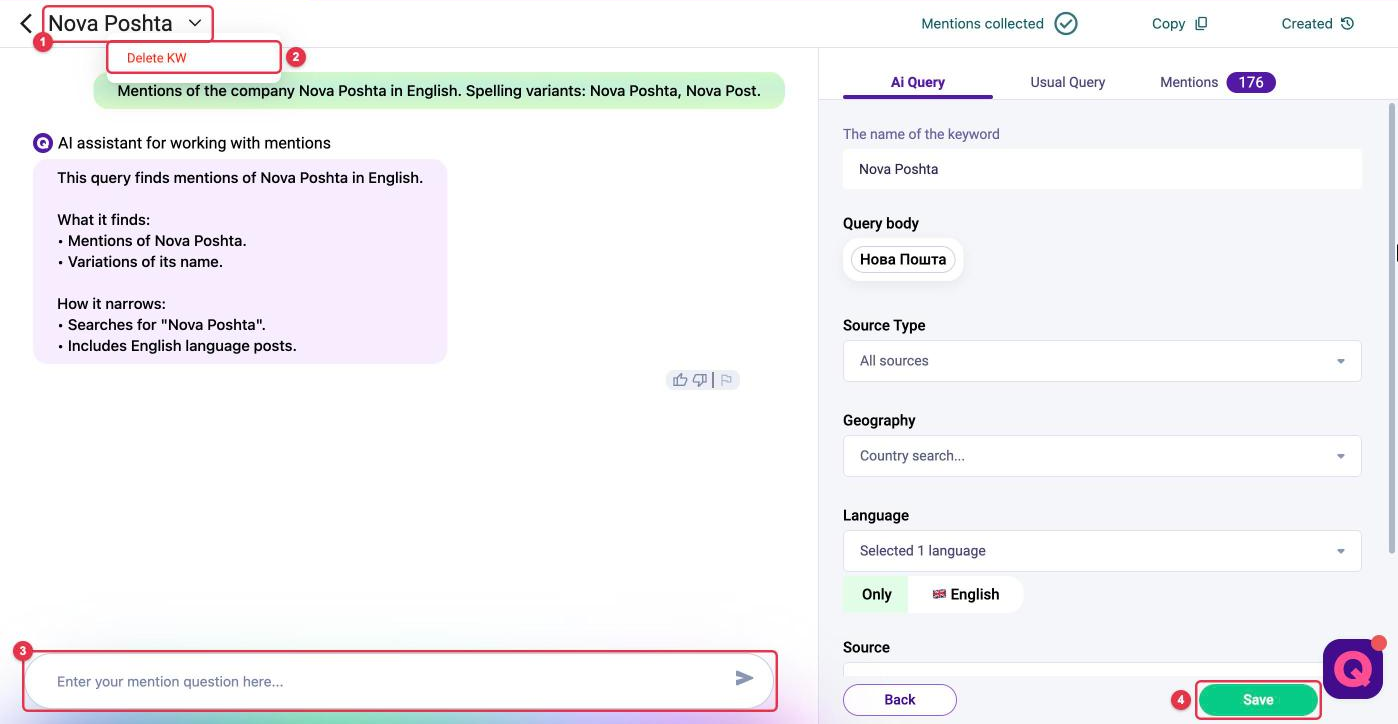Give thumbs down to the AI response
Image resolution: width=1398 pixels, height=724 pixels.
[x=700, y=380]
